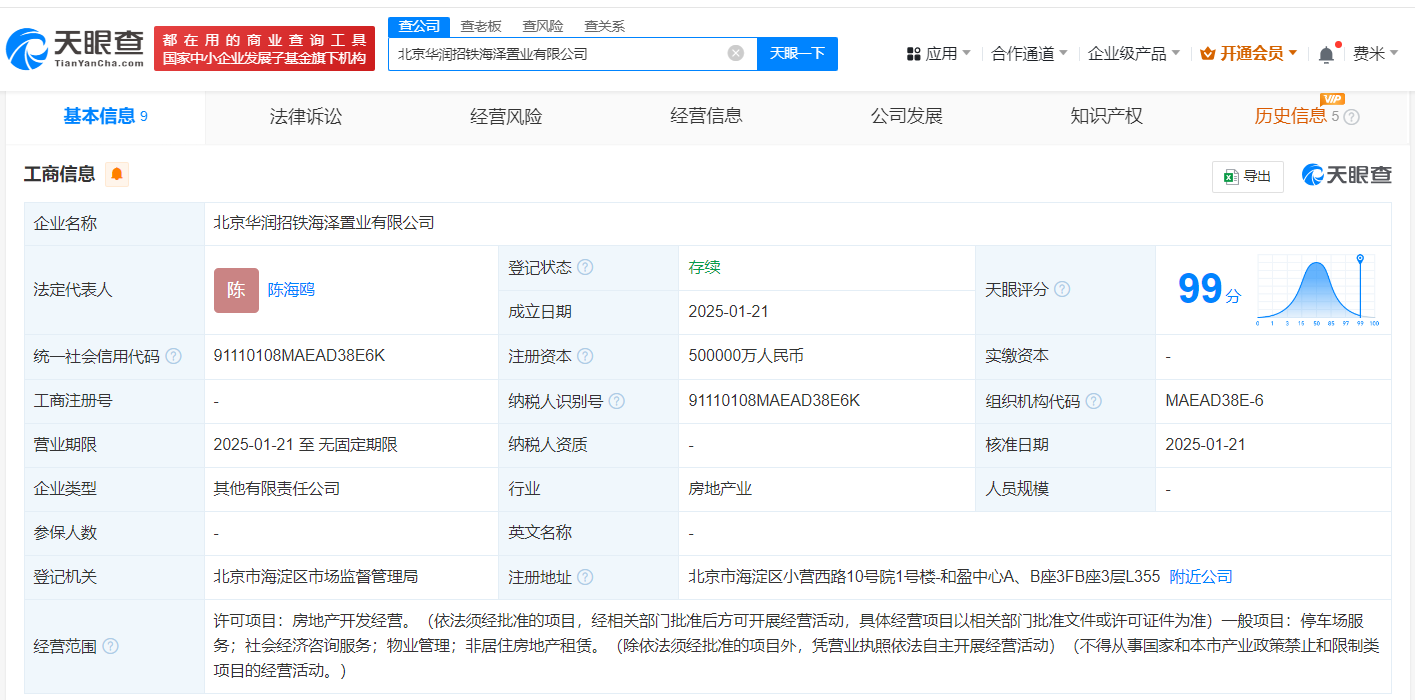The width and height of the screenshot is (1415, 700).
Task: Expand the 企业级产品 dropdown
Action: [1133, 54]
